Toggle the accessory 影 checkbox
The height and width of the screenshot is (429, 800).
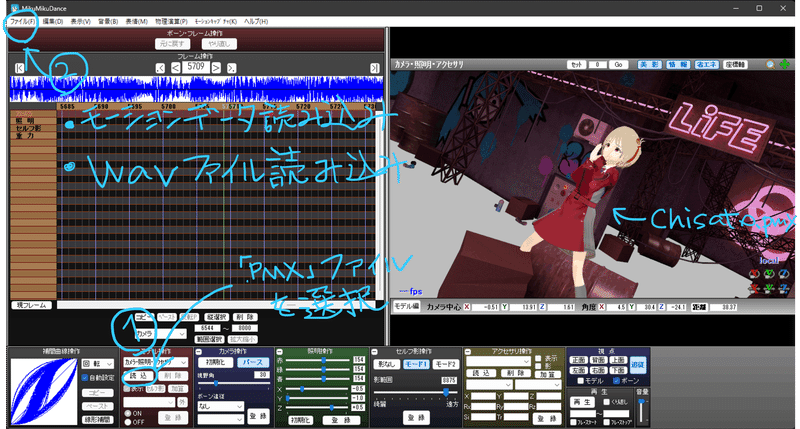[538, 366]
